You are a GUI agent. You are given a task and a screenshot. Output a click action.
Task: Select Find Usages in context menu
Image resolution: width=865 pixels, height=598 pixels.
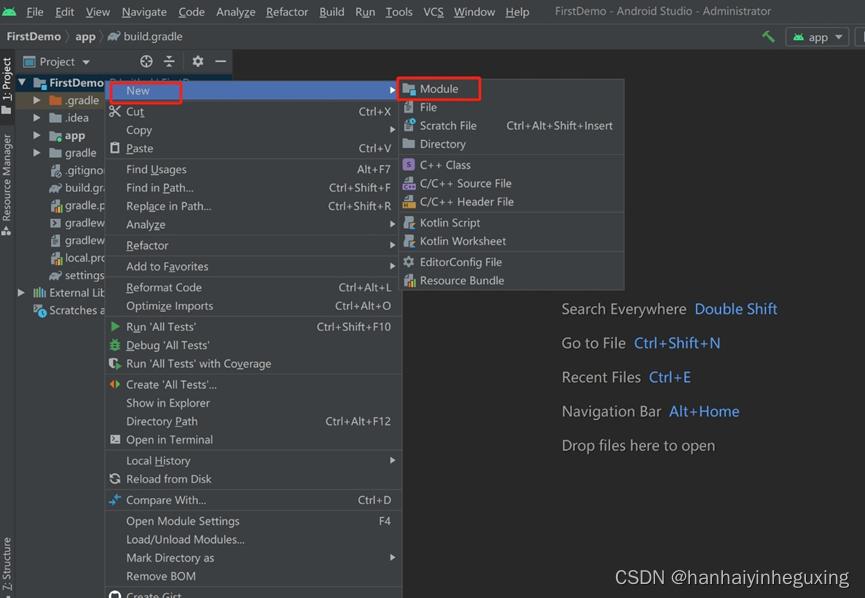point(253,169)
